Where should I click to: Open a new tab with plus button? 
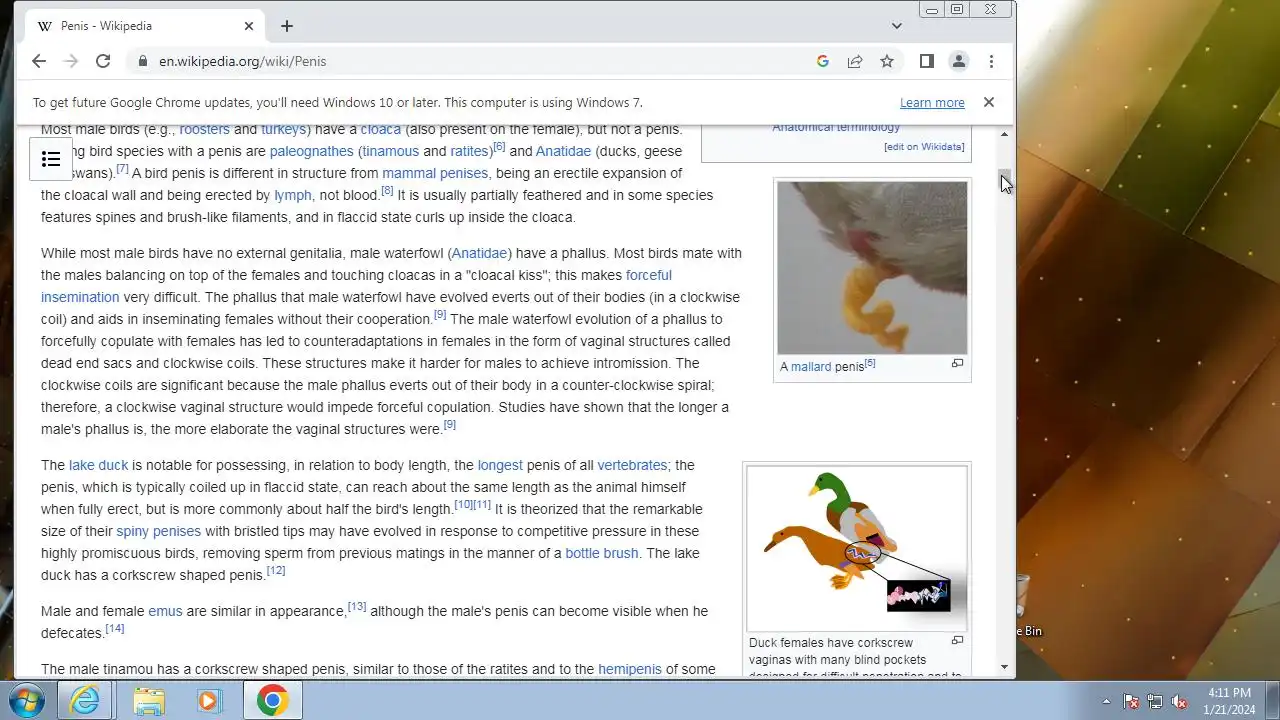[x=287, y=26]
